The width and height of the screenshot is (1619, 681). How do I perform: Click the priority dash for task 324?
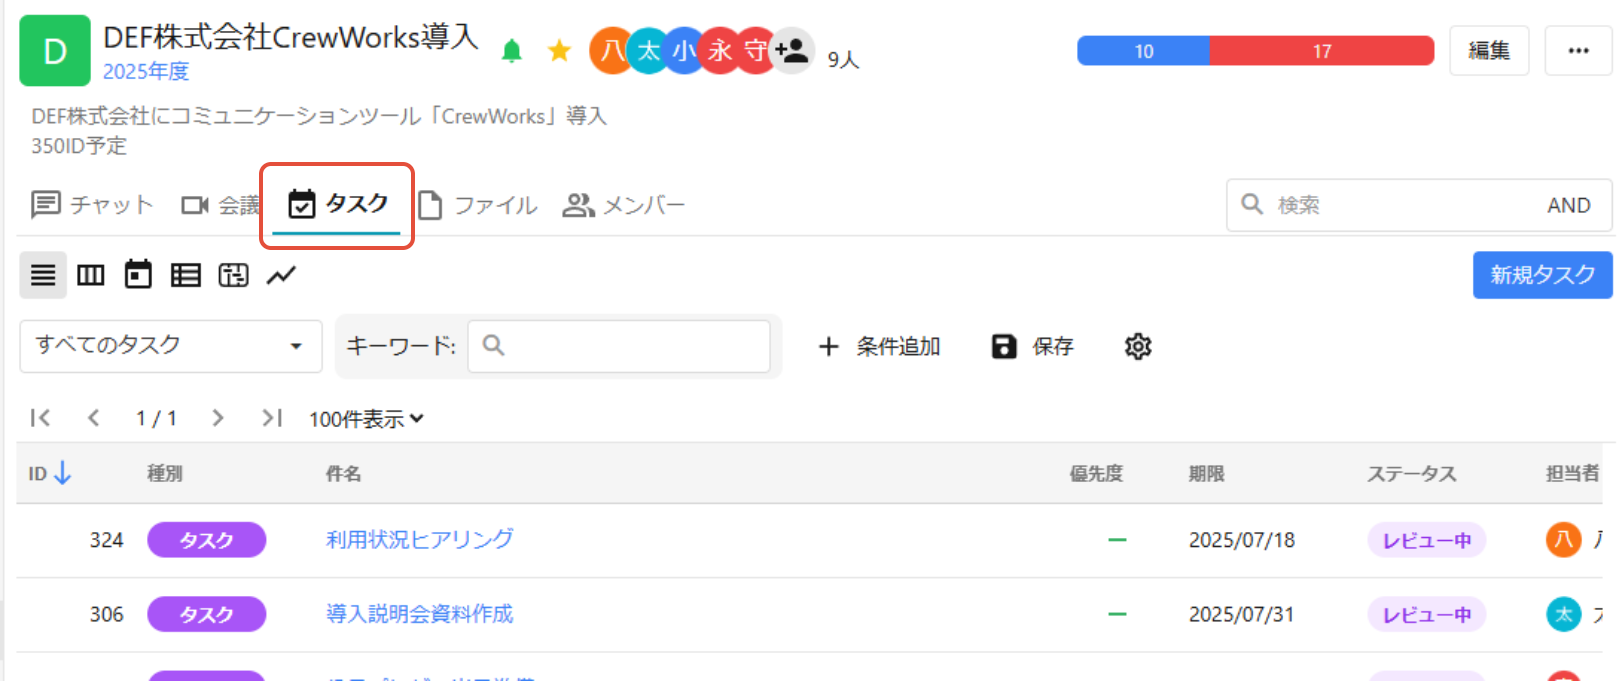(1117, 540)
